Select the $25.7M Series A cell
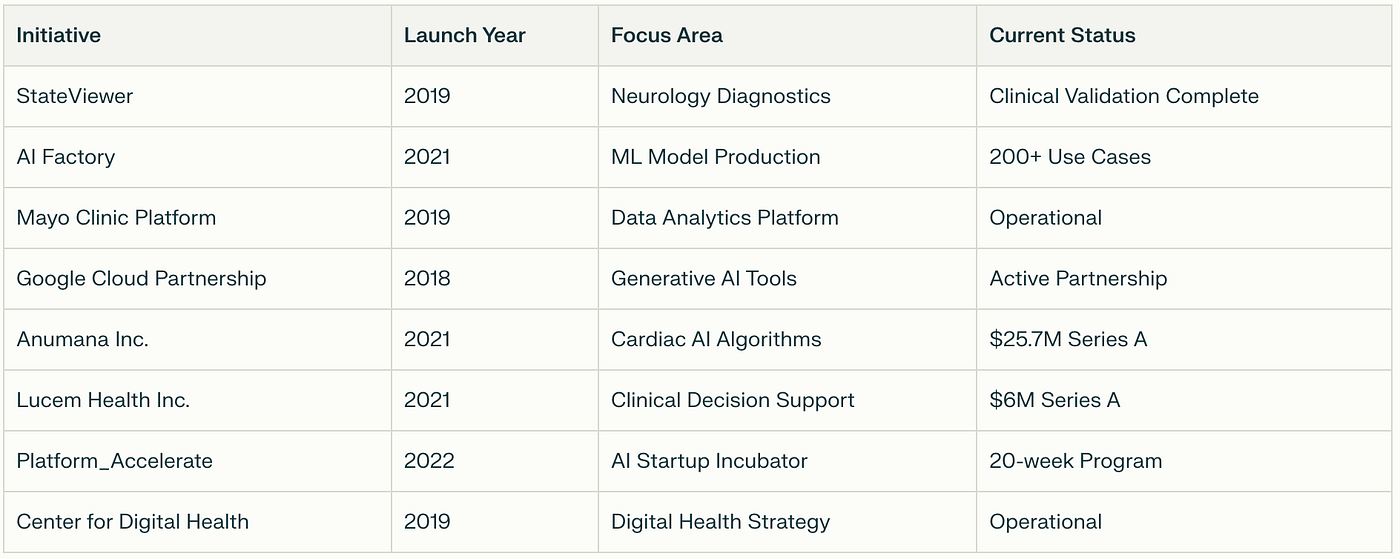Screen dimensions: 1400x559 point(1185,340)
